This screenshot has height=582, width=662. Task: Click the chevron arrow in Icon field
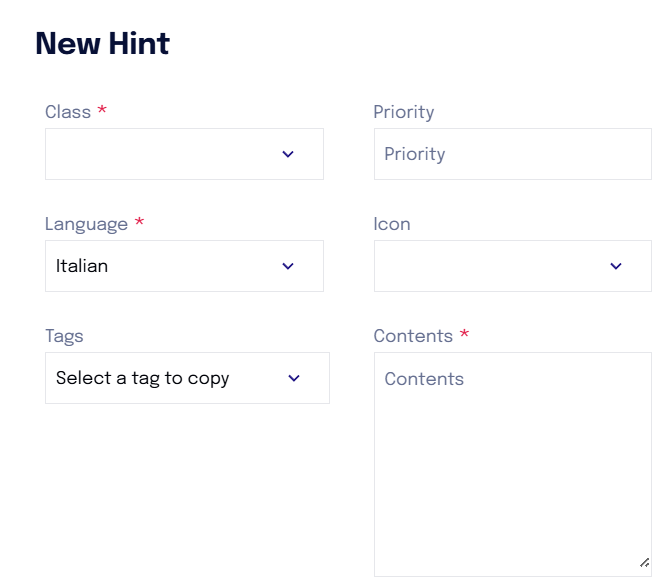tap(616, 266)
